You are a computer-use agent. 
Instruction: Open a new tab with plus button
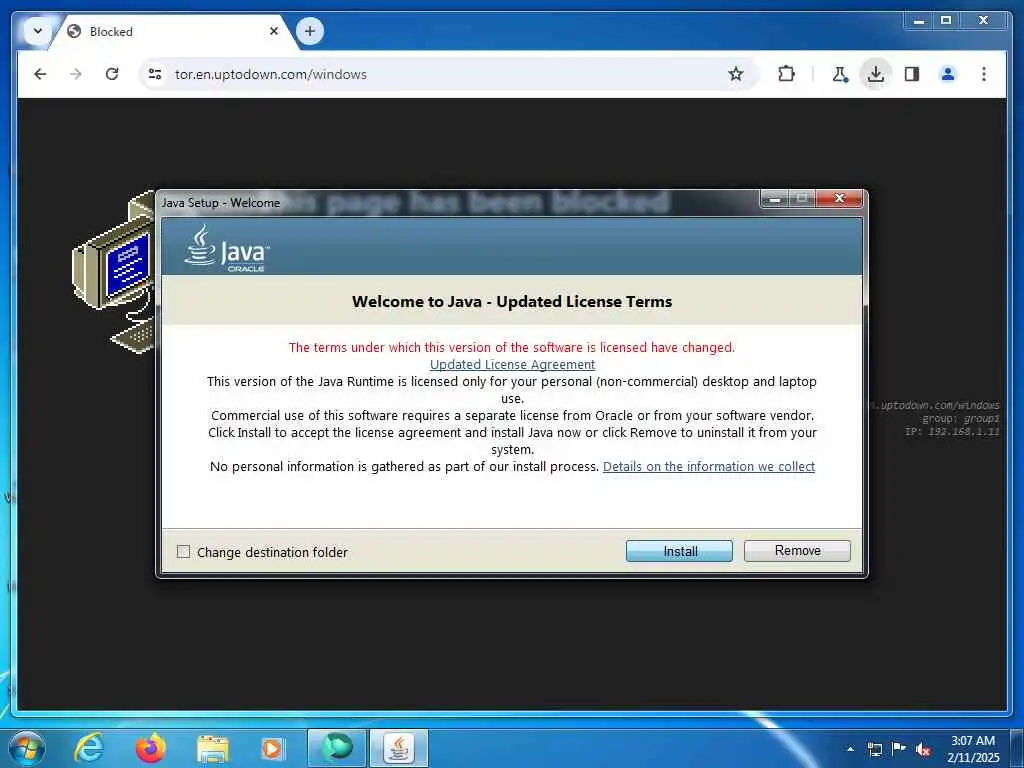pos(310,31)
